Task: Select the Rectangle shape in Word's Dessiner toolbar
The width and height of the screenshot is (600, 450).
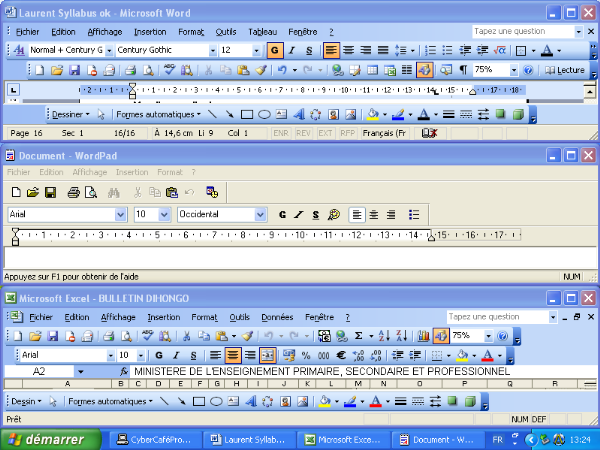Action: pos(247,114)
